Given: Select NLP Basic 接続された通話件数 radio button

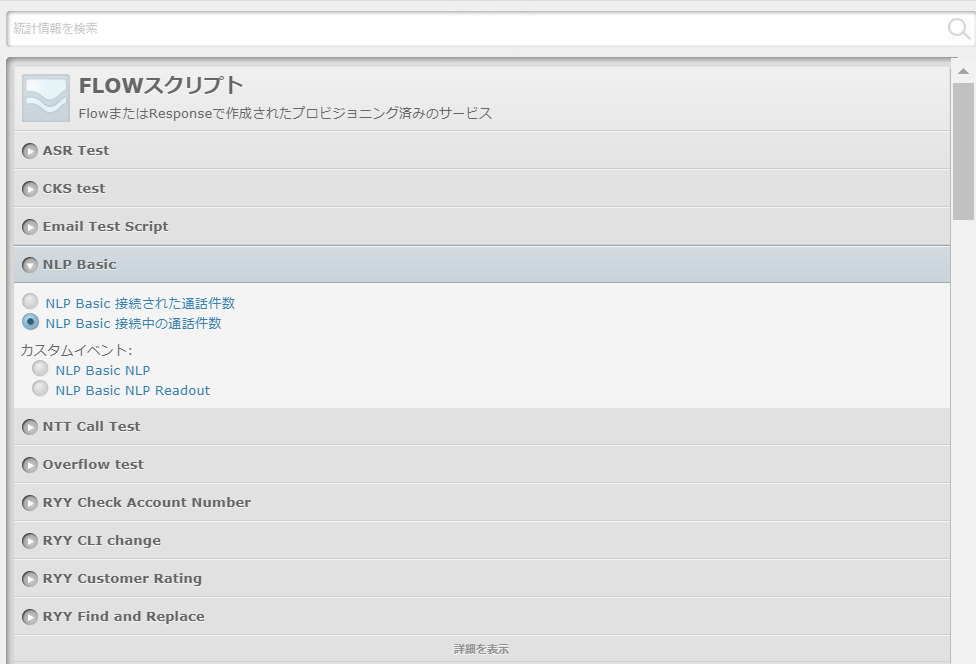Looking at the screenshot, I should [x=30, y=302].
